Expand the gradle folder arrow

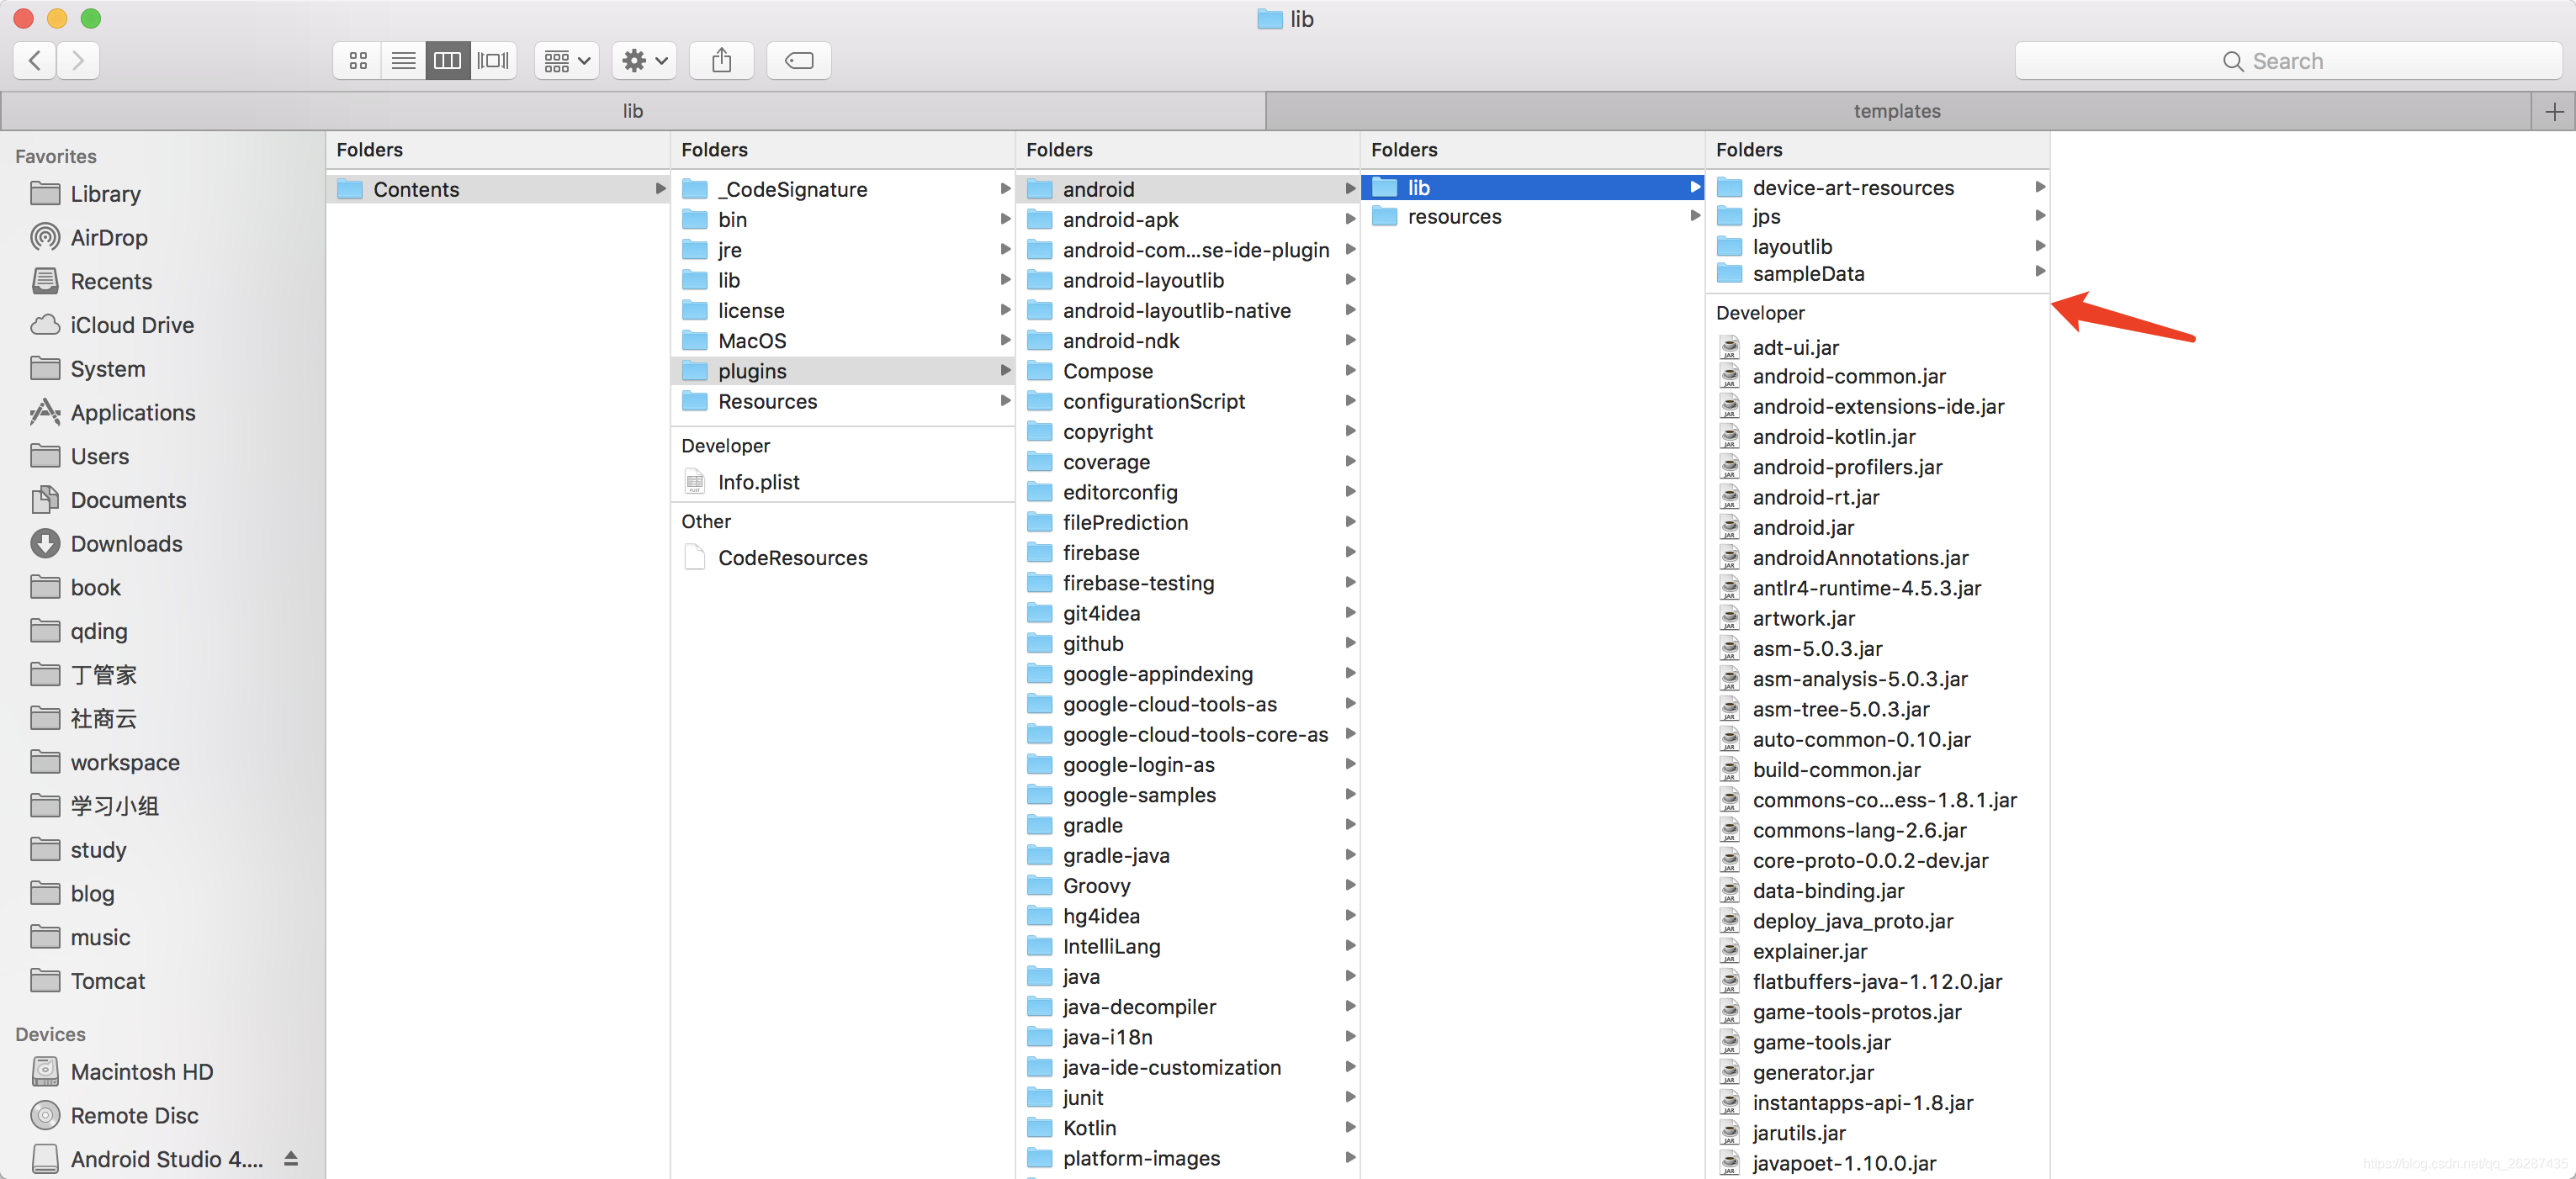(x=1349, y=825)
